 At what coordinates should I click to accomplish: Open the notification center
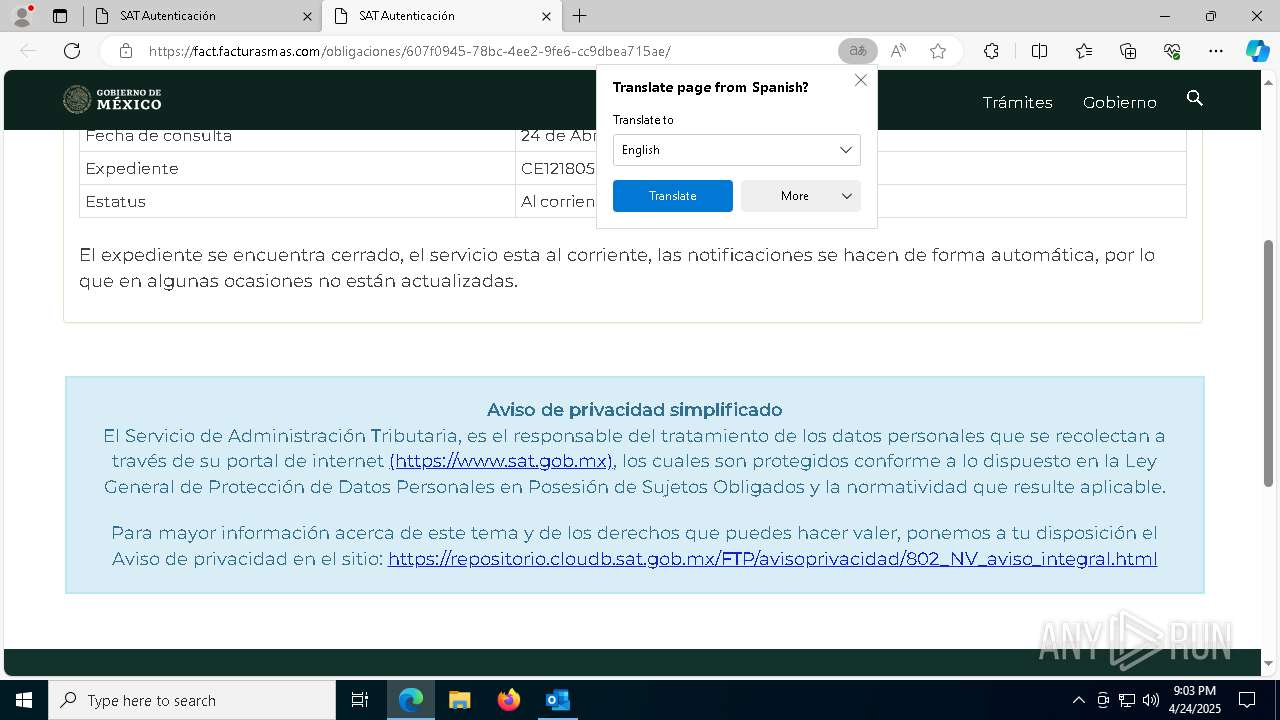1247,700
